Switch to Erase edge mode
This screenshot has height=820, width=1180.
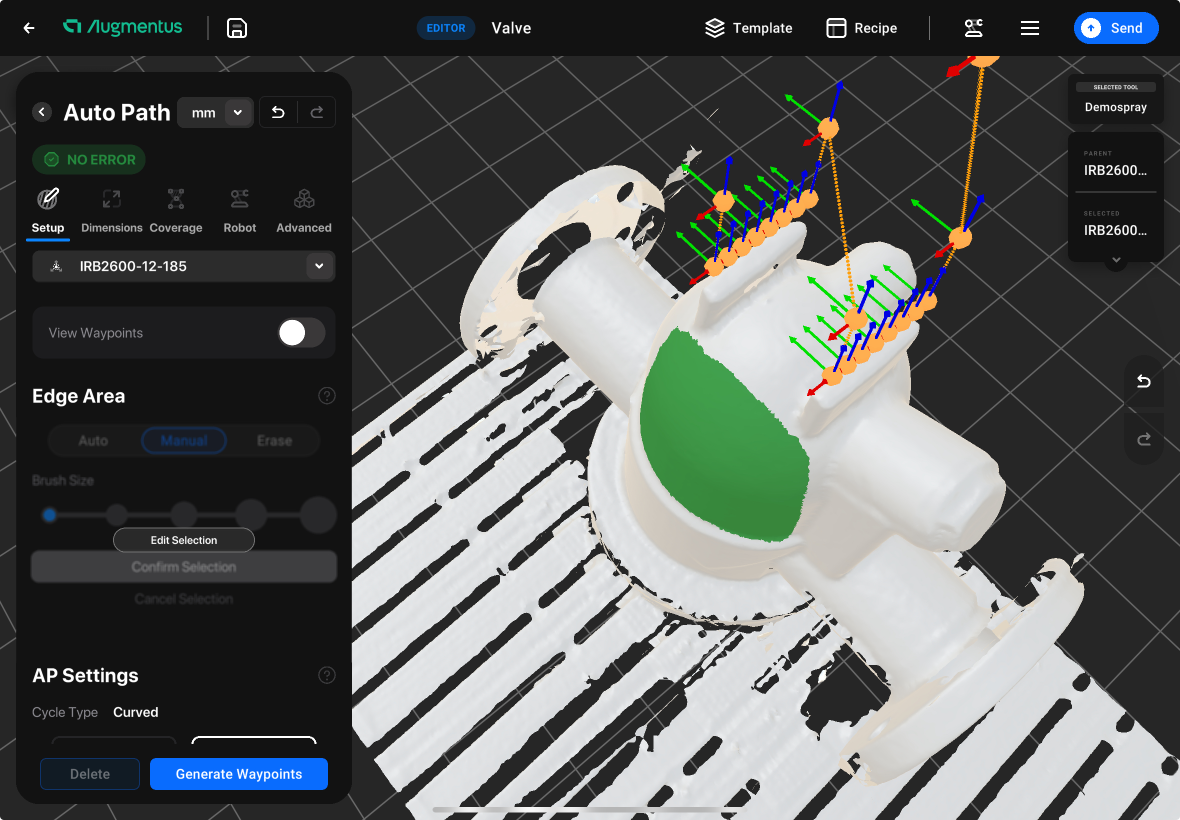tap(274, 440)
